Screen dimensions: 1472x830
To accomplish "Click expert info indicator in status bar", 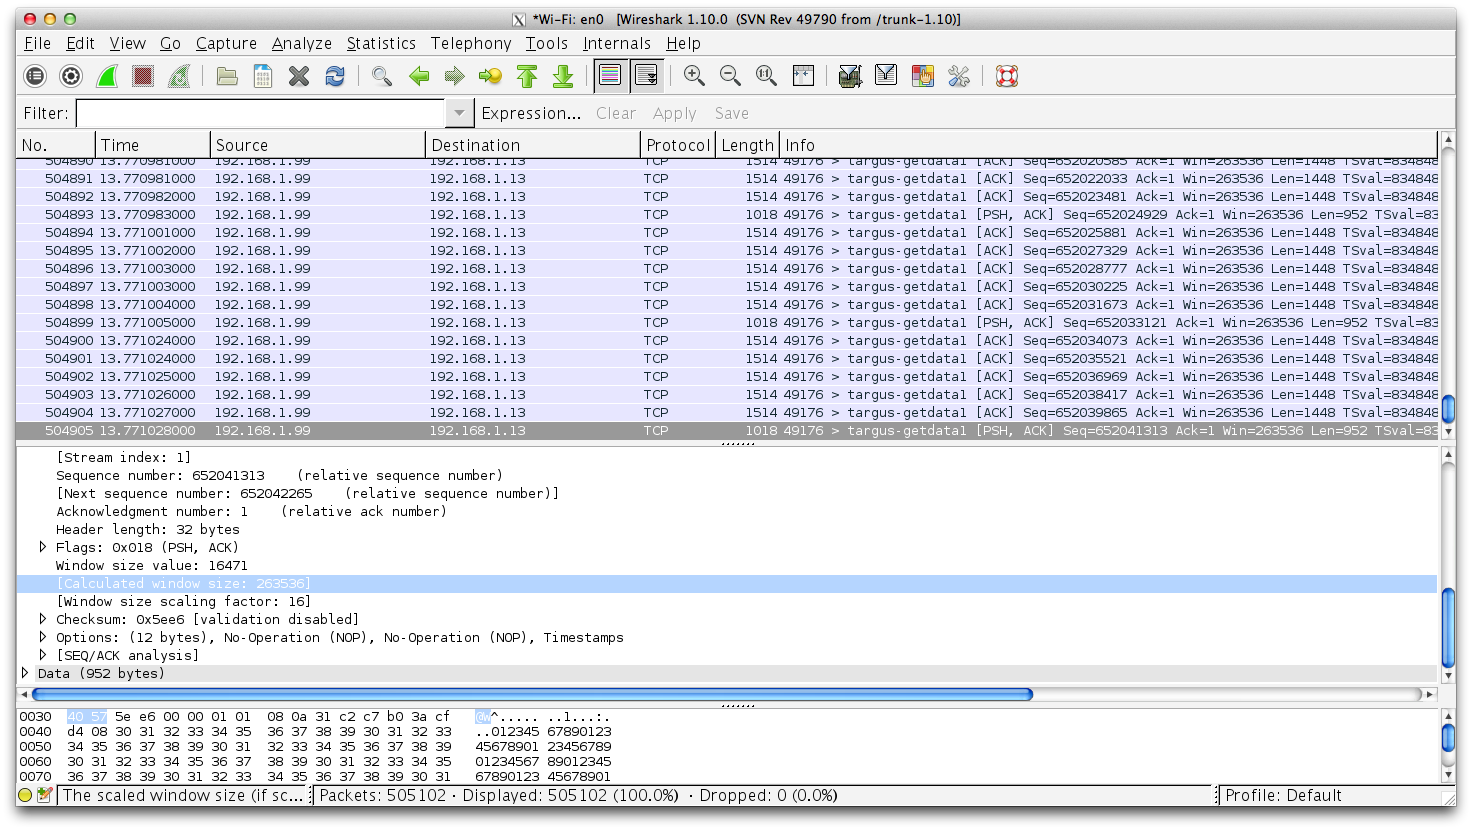I will pyautogui.click(x=25, y=796).
